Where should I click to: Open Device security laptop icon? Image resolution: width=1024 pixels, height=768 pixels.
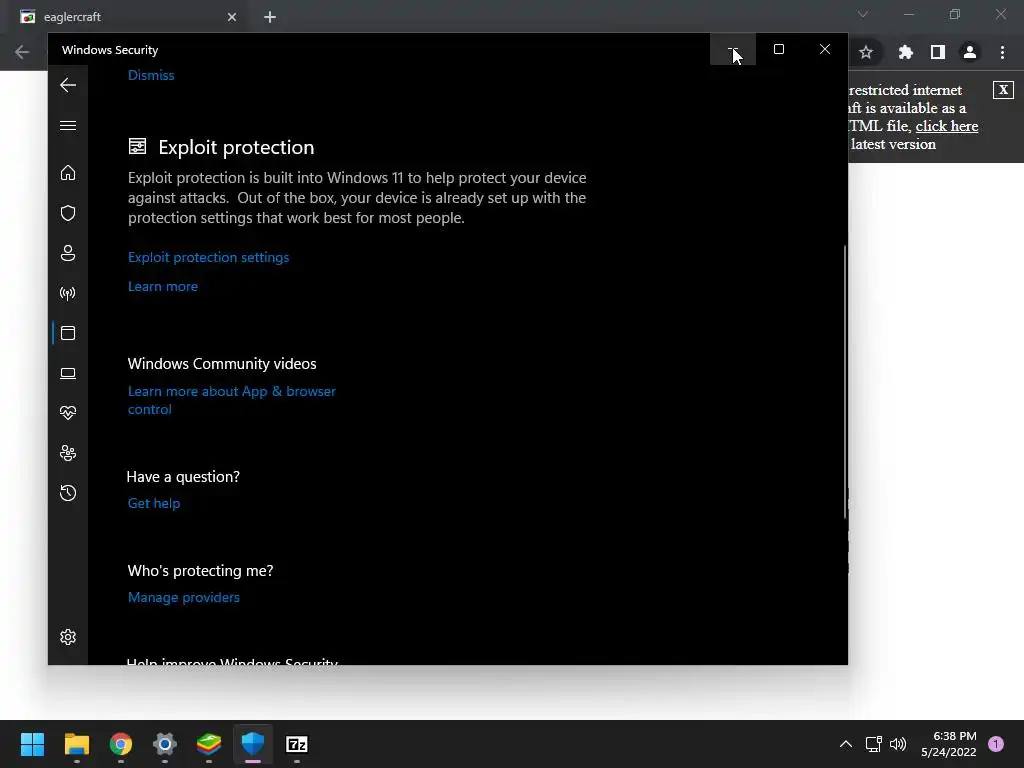point(68,374)
